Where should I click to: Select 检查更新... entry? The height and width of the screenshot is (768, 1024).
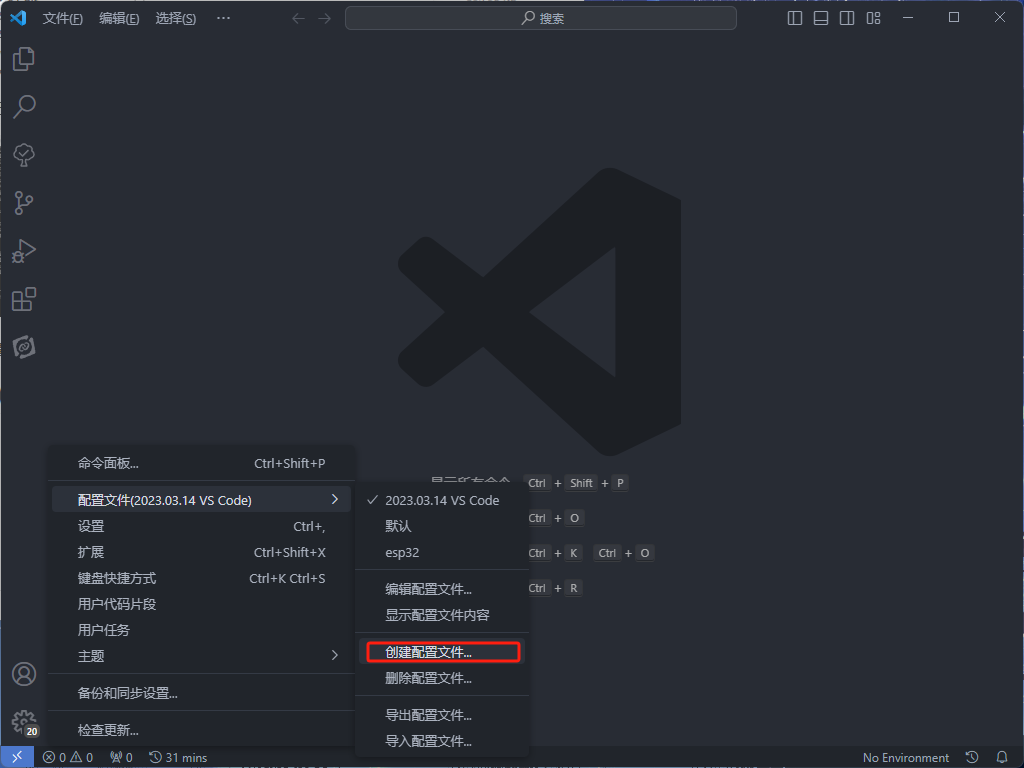pyautogui.click(x=201, y=729)
